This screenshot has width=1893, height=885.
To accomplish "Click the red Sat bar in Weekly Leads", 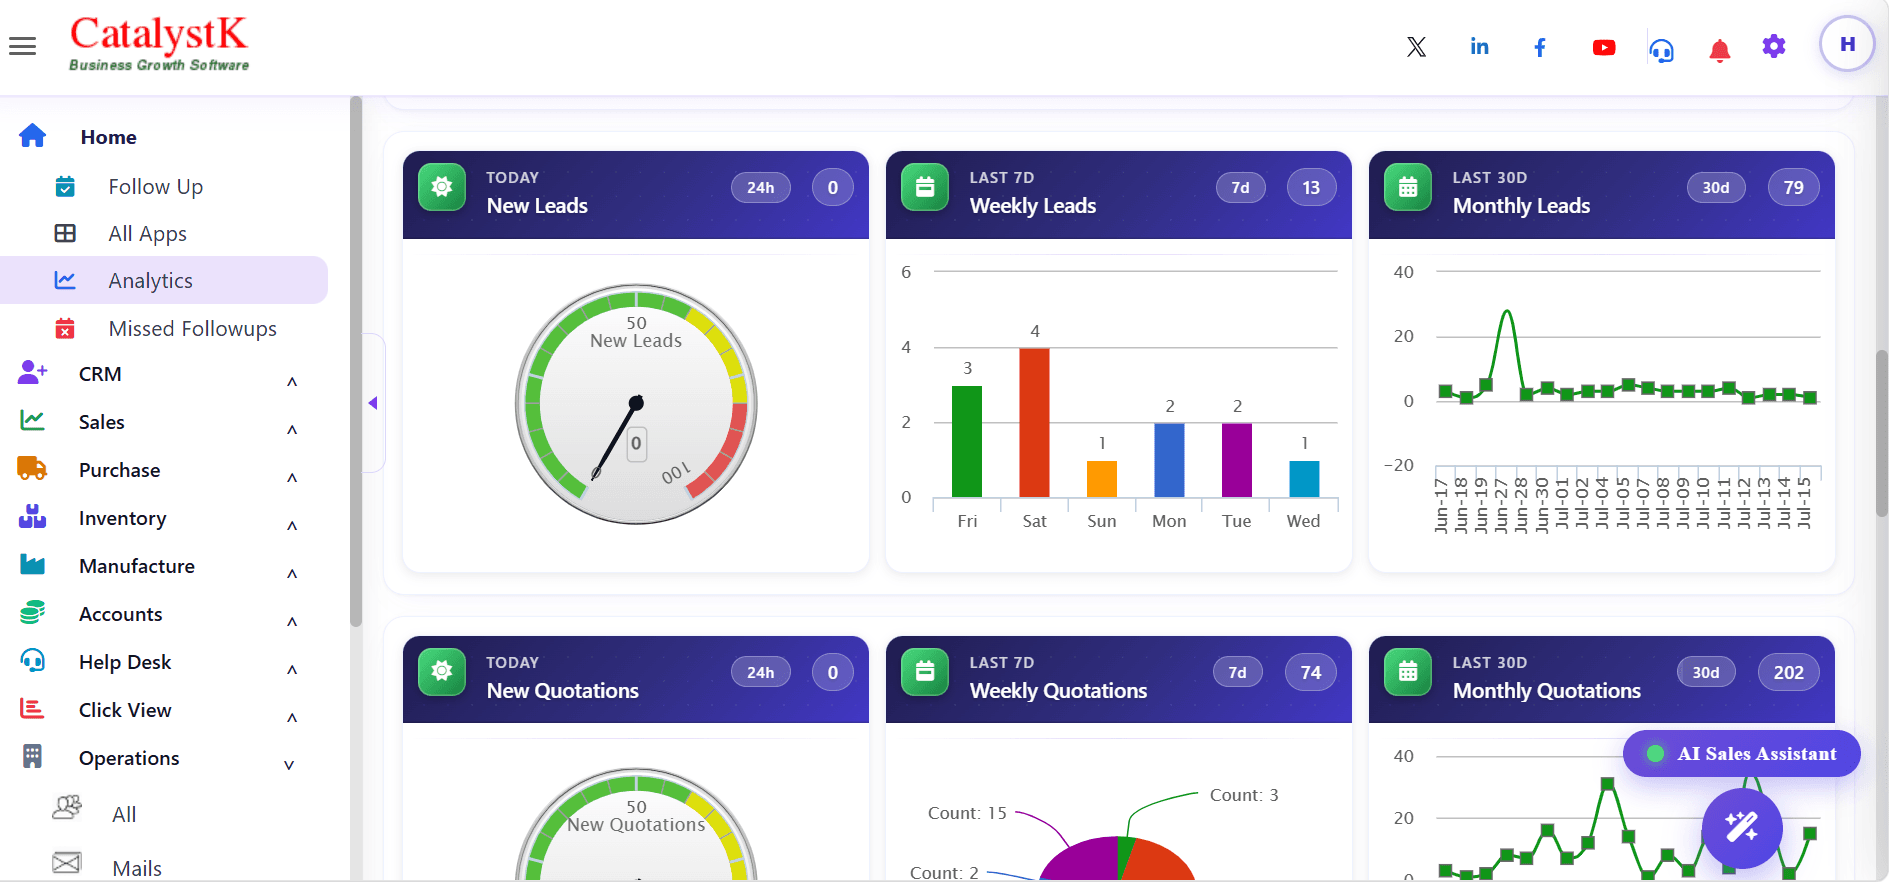I will click(1034, 422).
